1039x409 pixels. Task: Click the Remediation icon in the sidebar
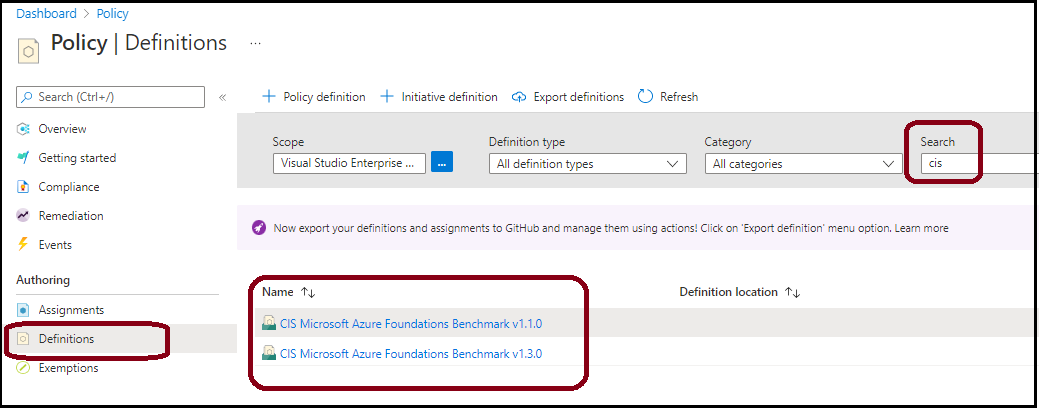[x=24, y=215]
